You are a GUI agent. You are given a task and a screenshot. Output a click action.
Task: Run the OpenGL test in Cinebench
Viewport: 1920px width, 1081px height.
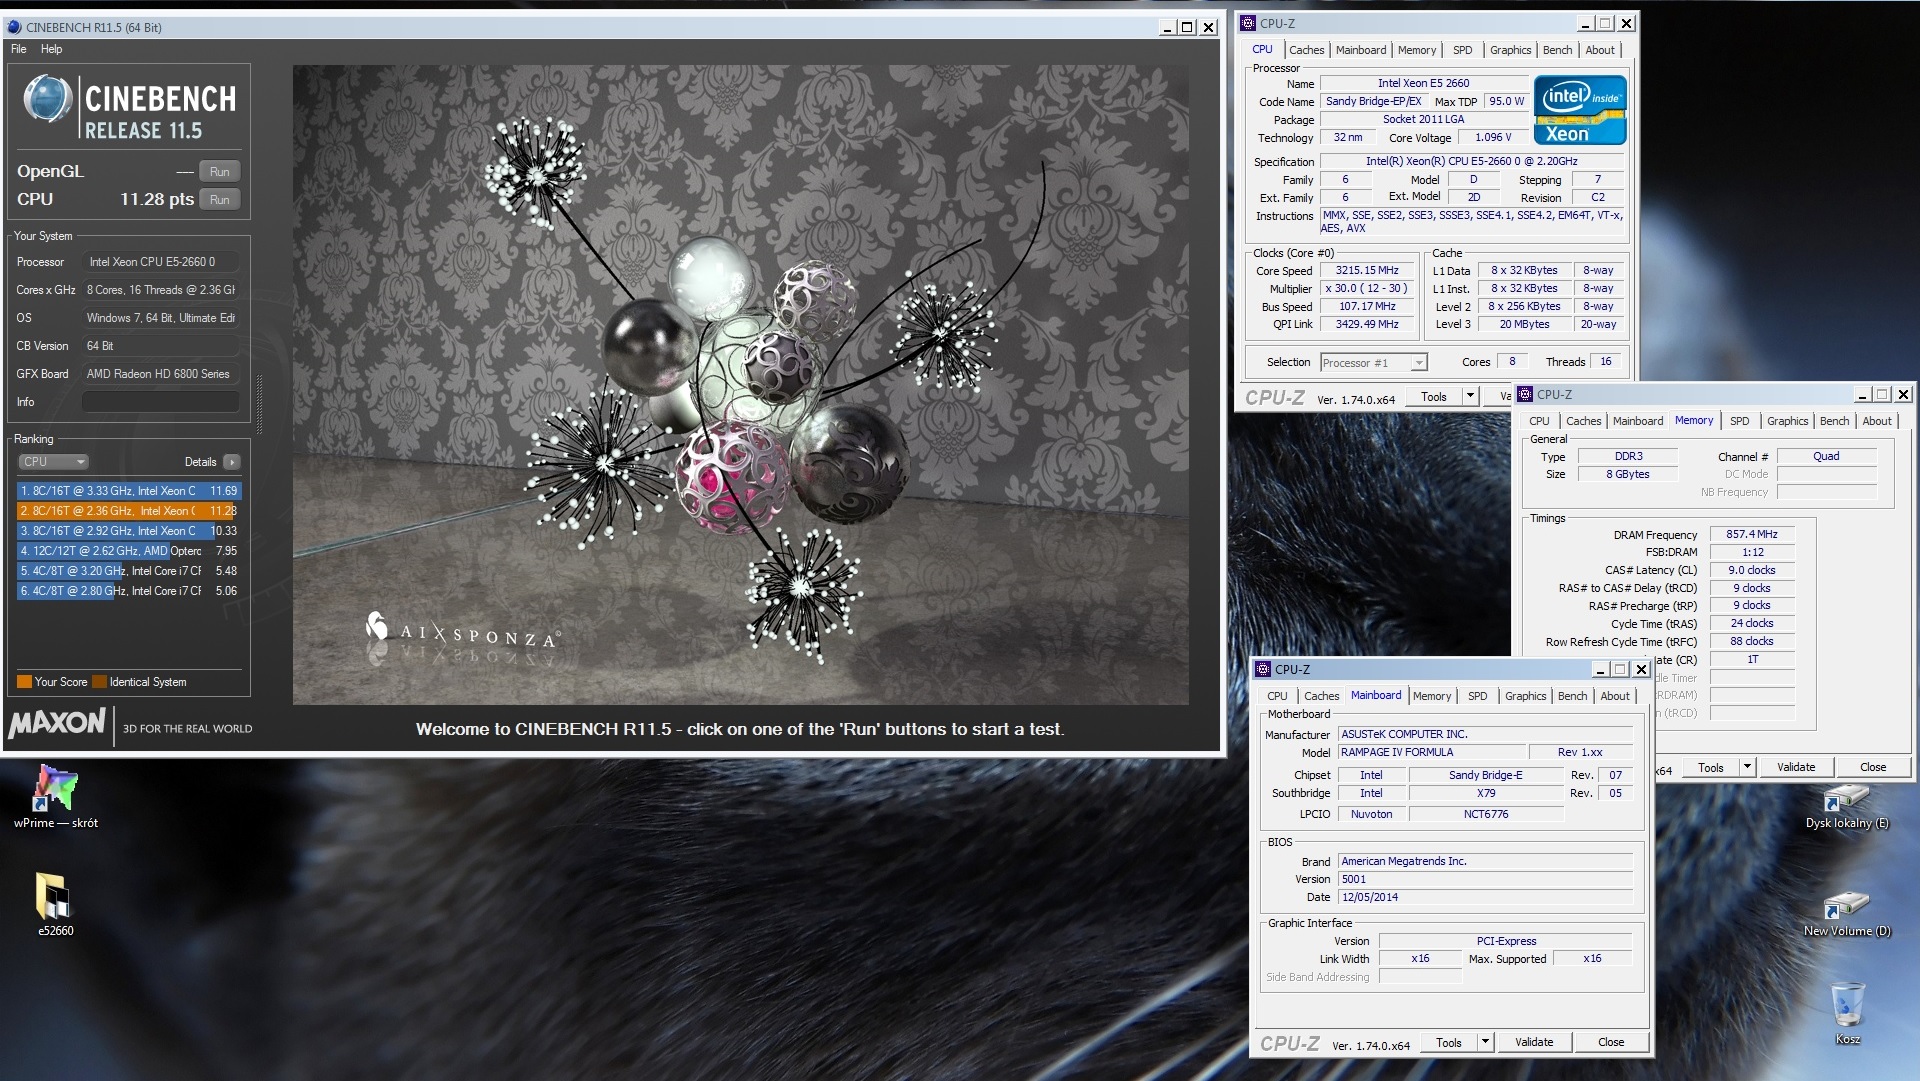pyautogui.click(x=220, y=172)
